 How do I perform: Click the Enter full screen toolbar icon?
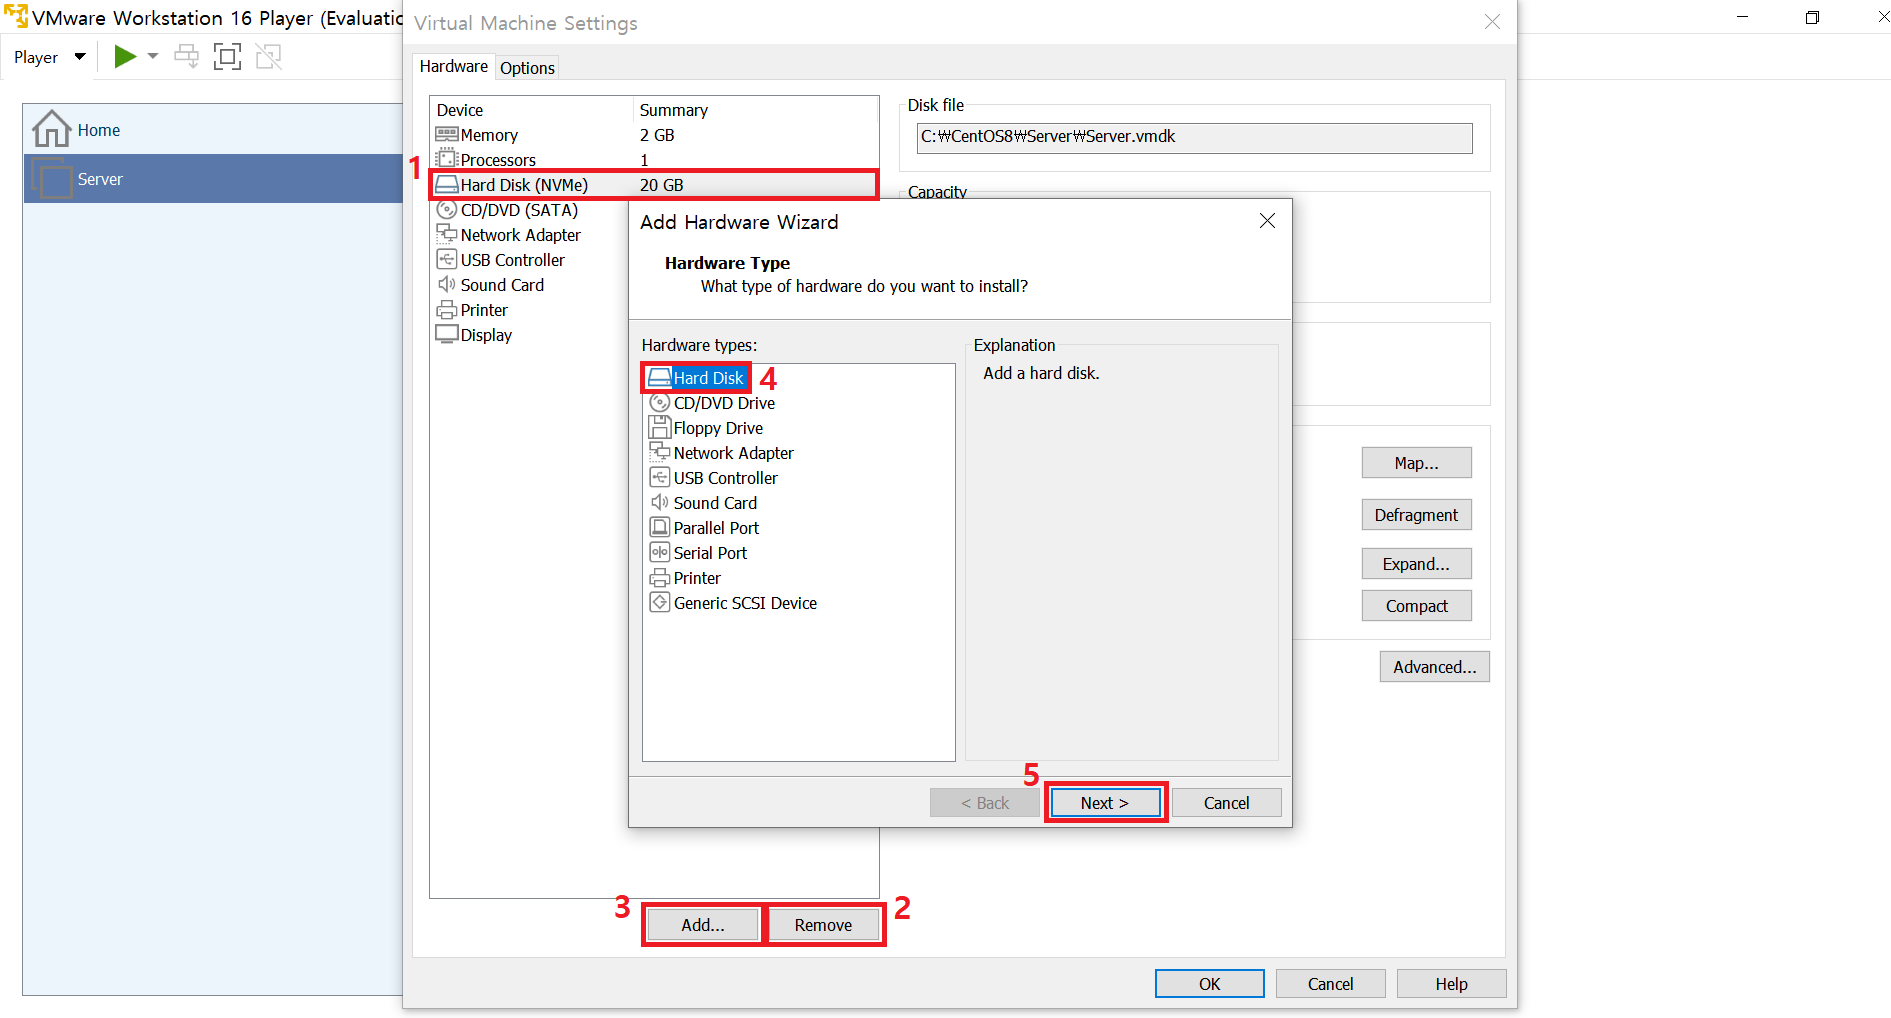click(x=227, y=56)
